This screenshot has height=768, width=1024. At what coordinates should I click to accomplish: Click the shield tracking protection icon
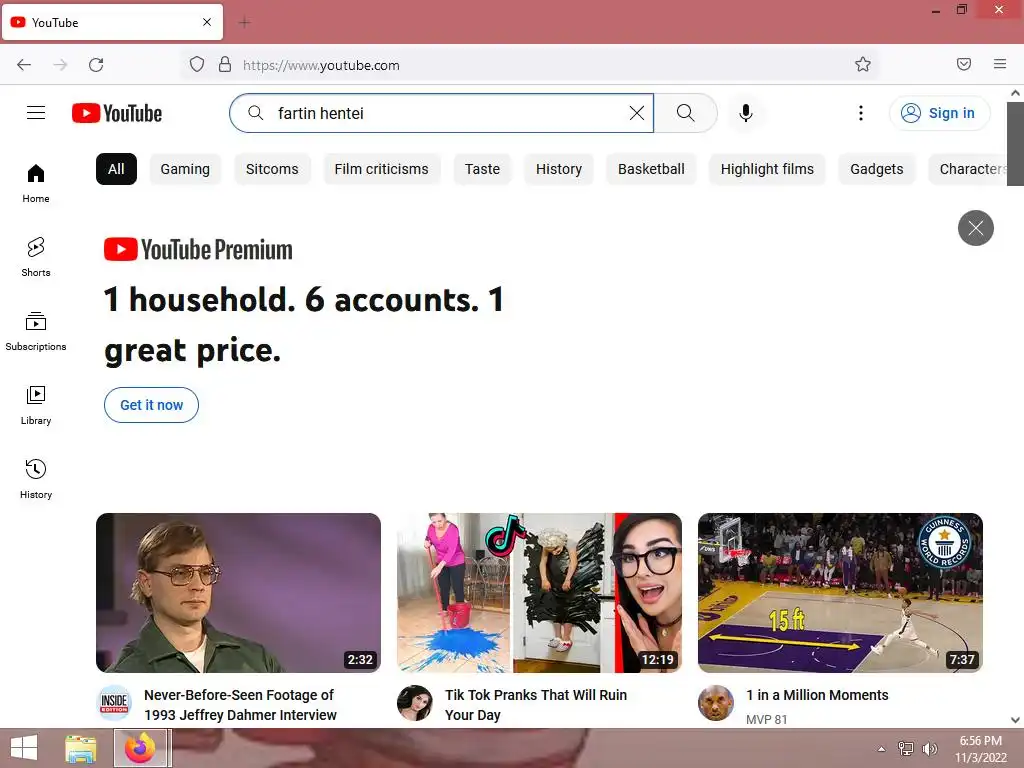click(x=197, y=65)
